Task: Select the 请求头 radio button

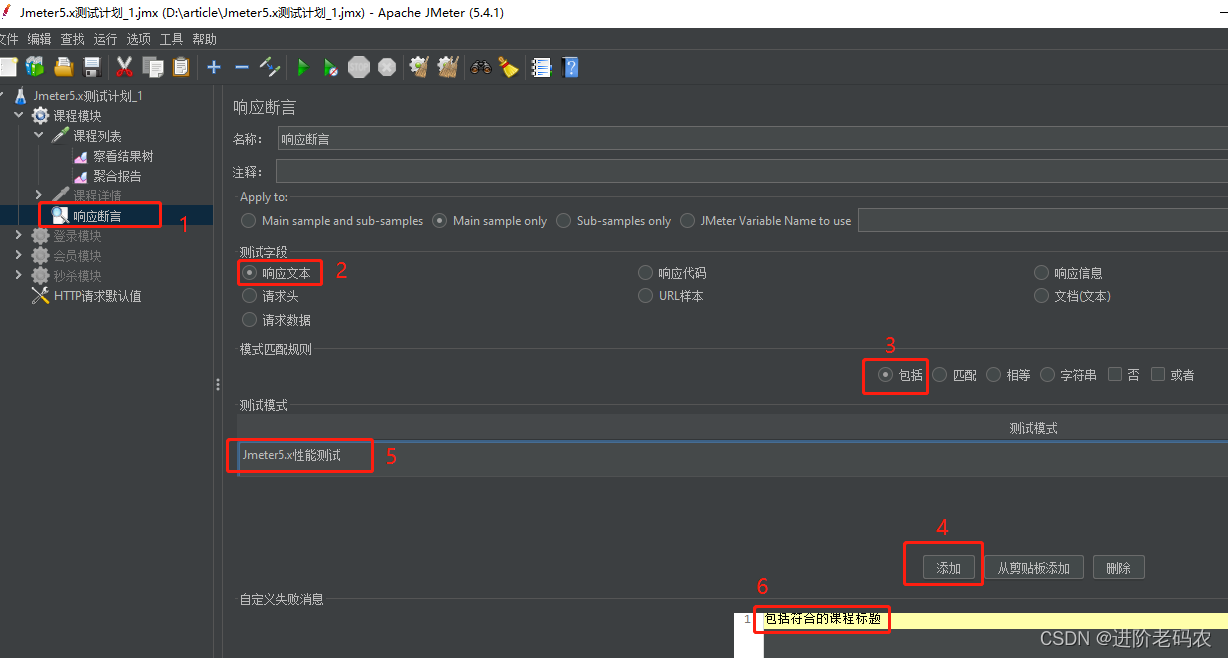Action: click(x=250, y=295)
